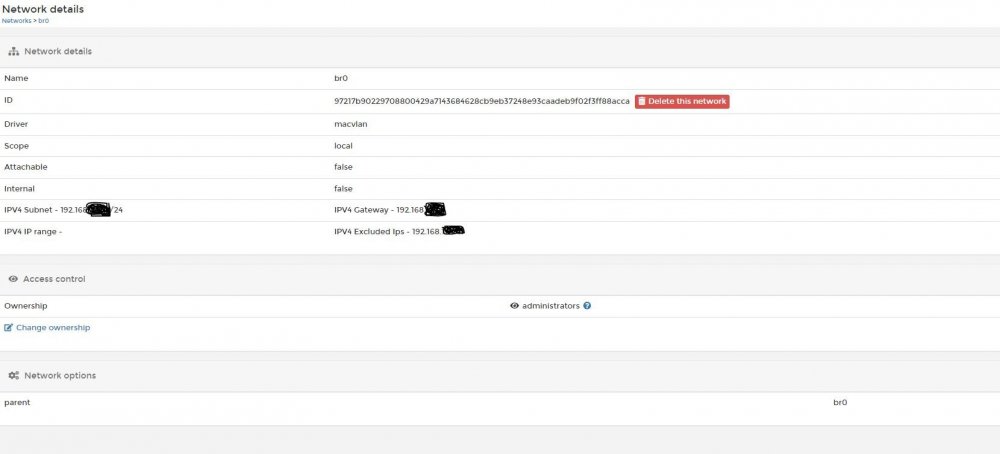Open the Change ownership link

[53, 328]
